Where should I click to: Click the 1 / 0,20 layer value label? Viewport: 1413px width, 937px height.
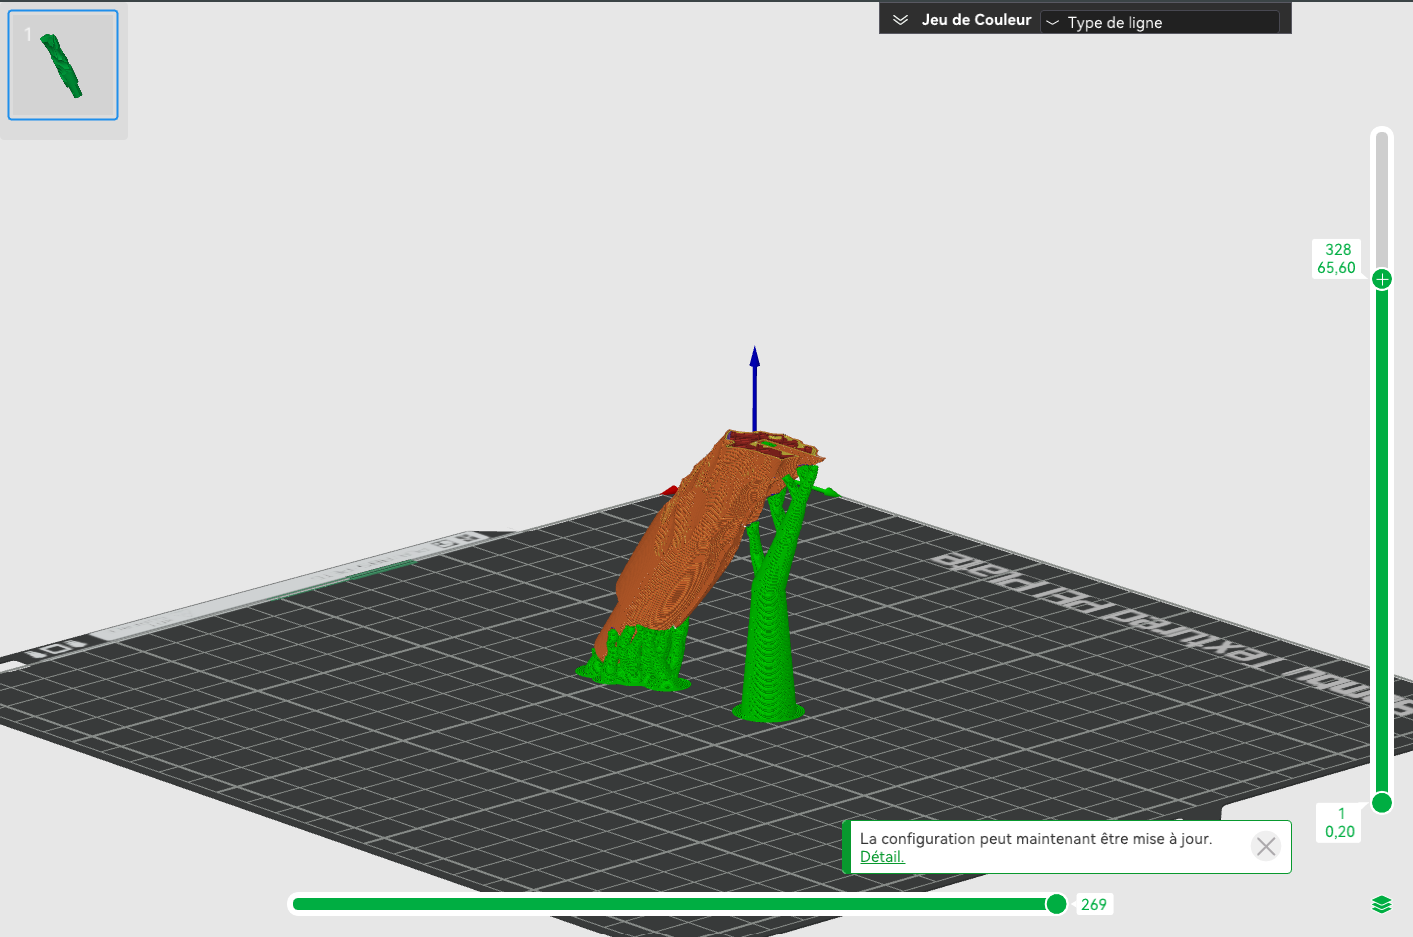[x=1340, y=823]
